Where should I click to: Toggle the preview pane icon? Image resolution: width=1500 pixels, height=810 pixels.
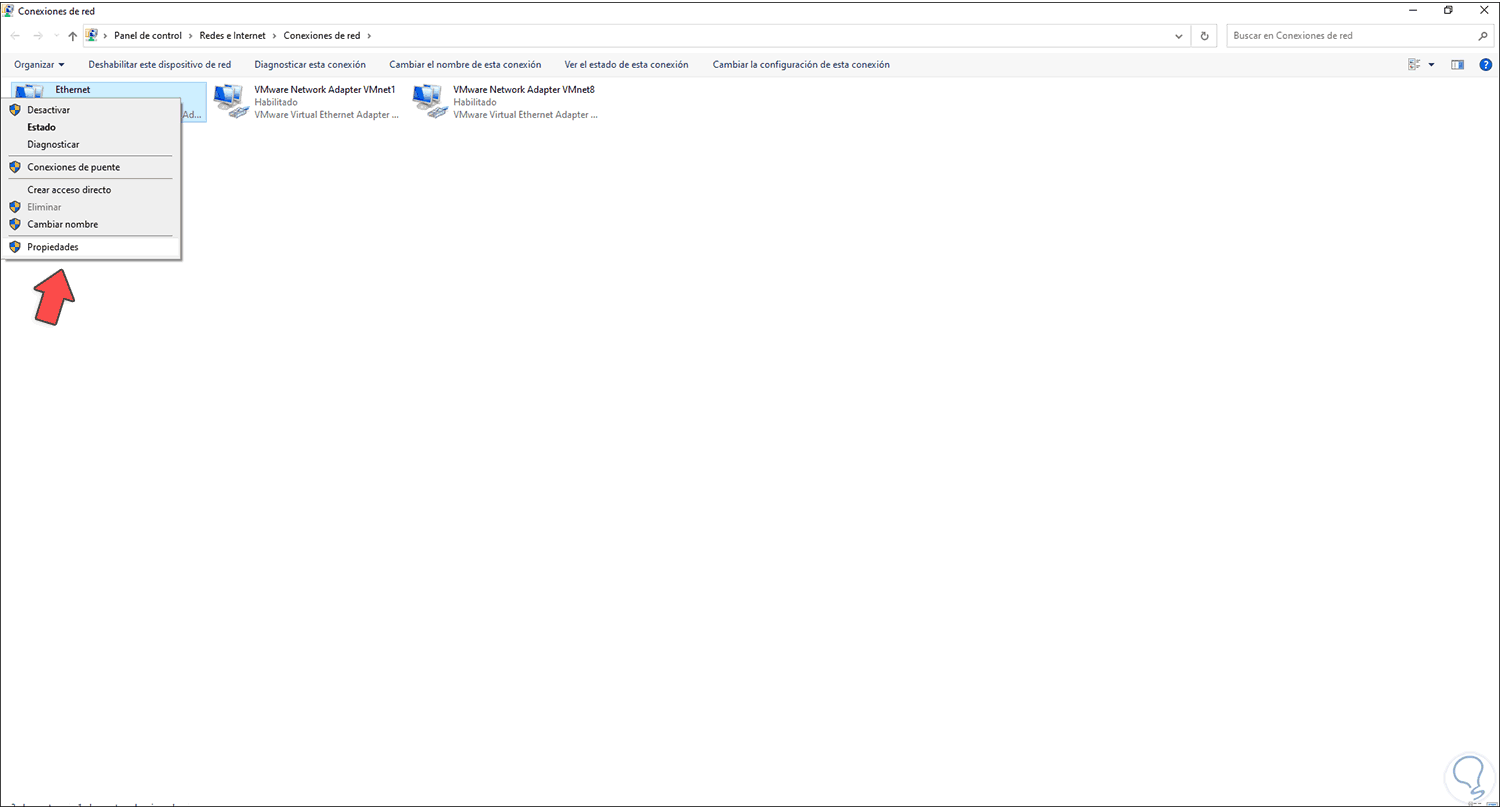(x=1458, y=64)
